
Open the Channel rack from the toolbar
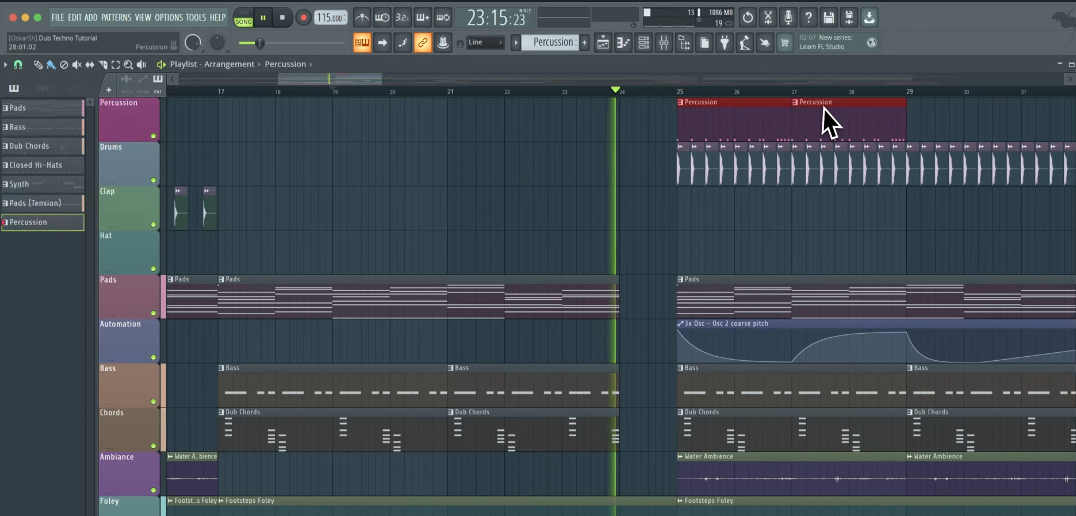point(644,43)
